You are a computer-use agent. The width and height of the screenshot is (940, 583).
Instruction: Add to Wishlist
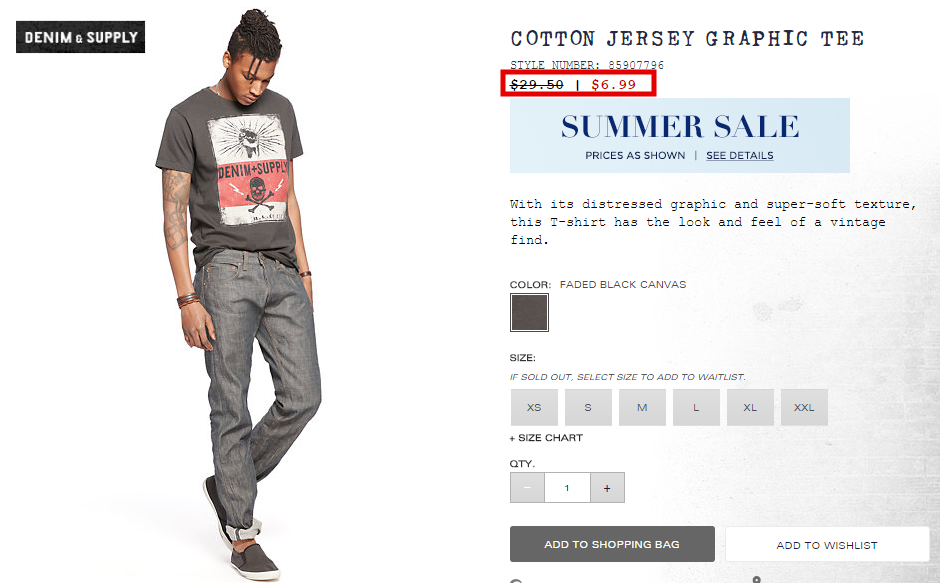827,545
